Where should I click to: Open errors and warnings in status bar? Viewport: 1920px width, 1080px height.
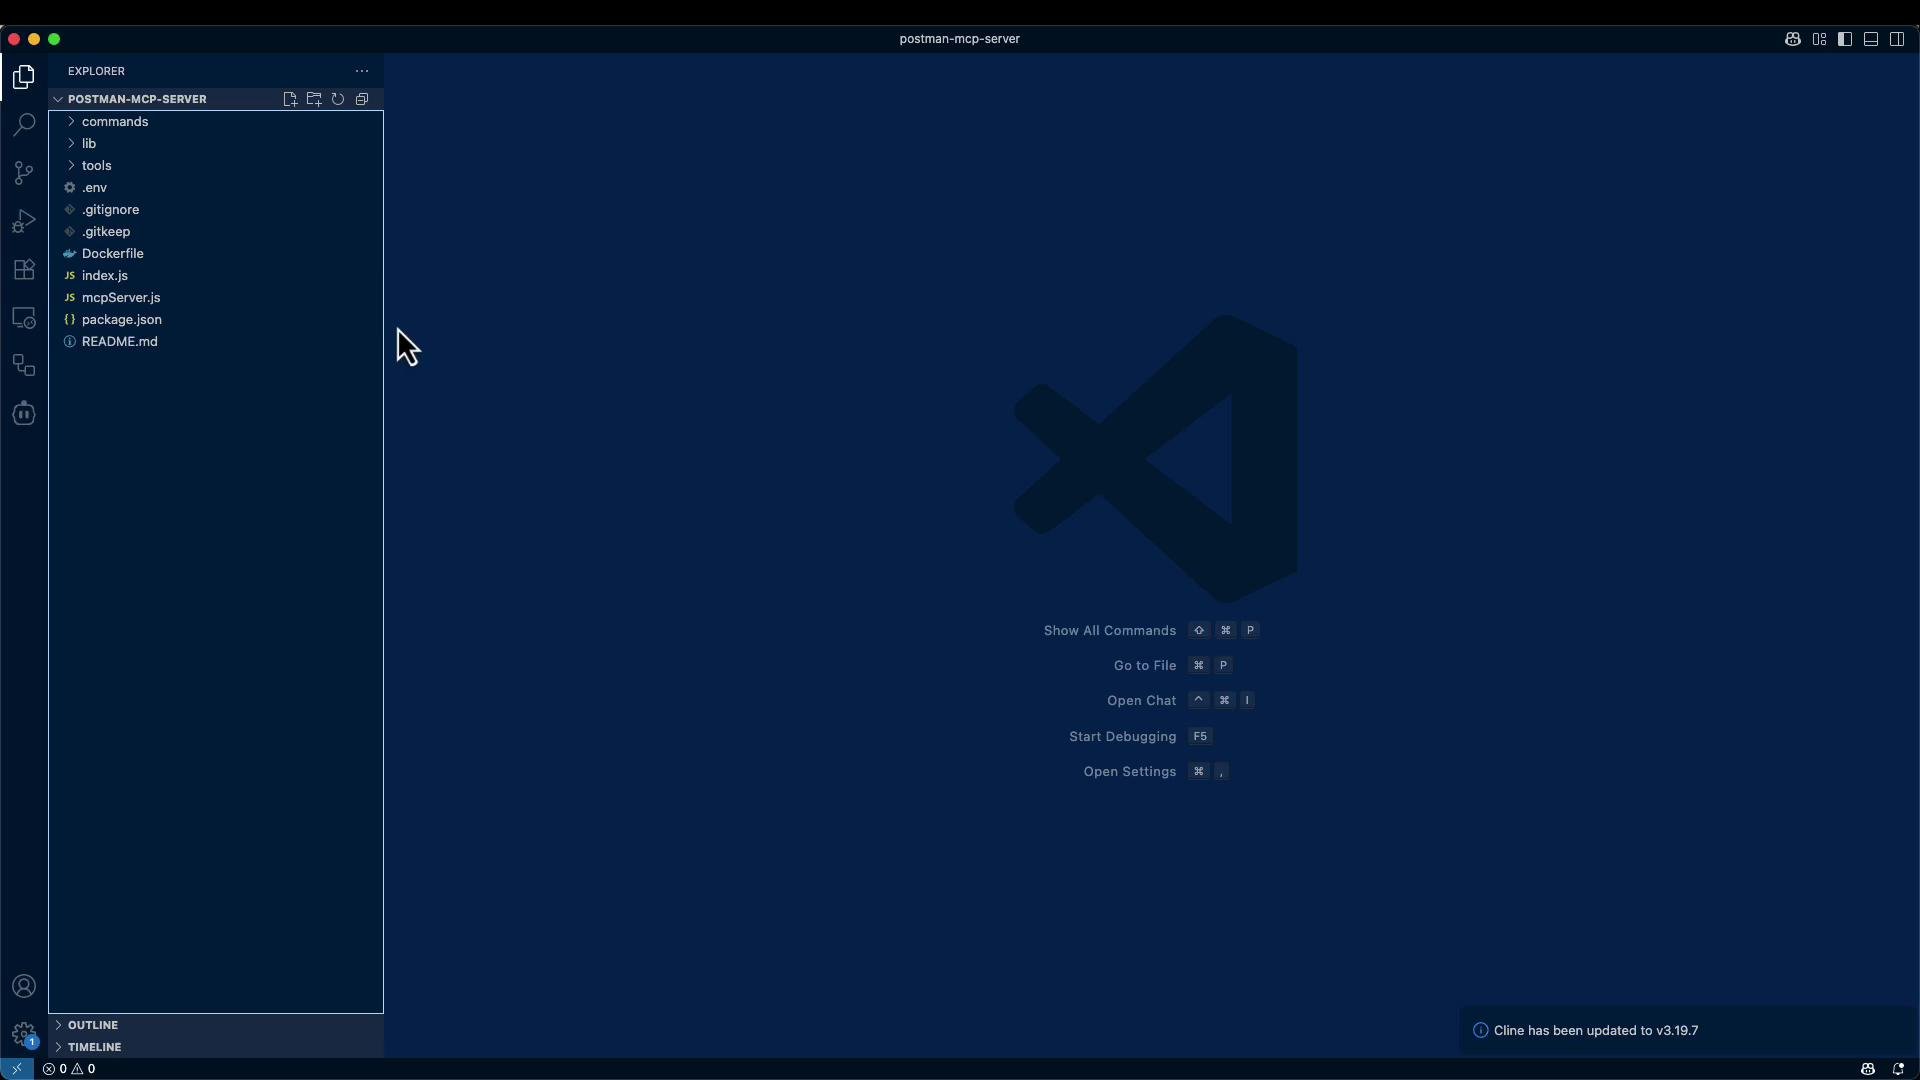coord(69,1069)
